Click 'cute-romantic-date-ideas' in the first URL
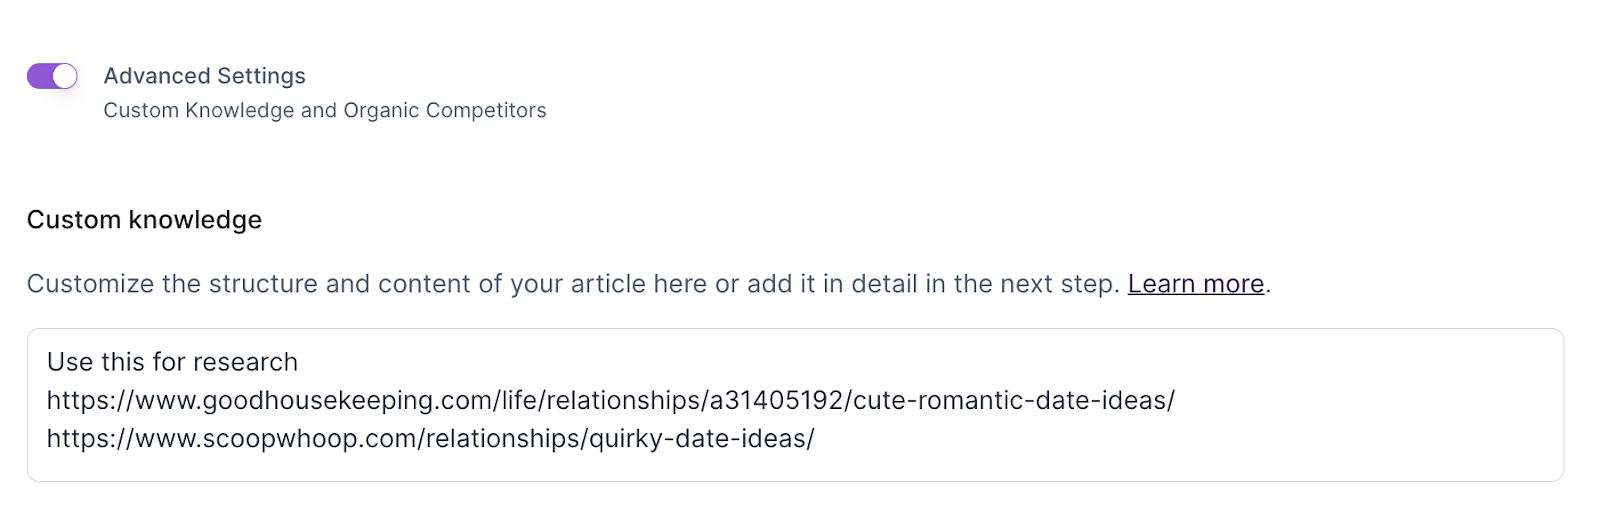The height and width of the screenshot is (521, 1600). [1012, 400]
